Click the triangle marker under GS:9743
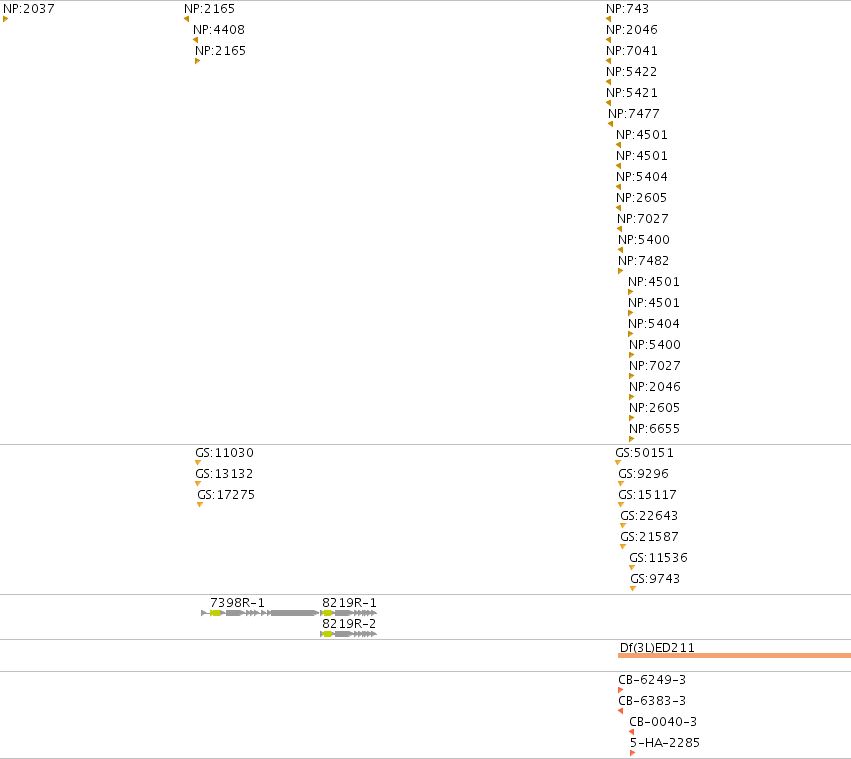 click(633, 589)
